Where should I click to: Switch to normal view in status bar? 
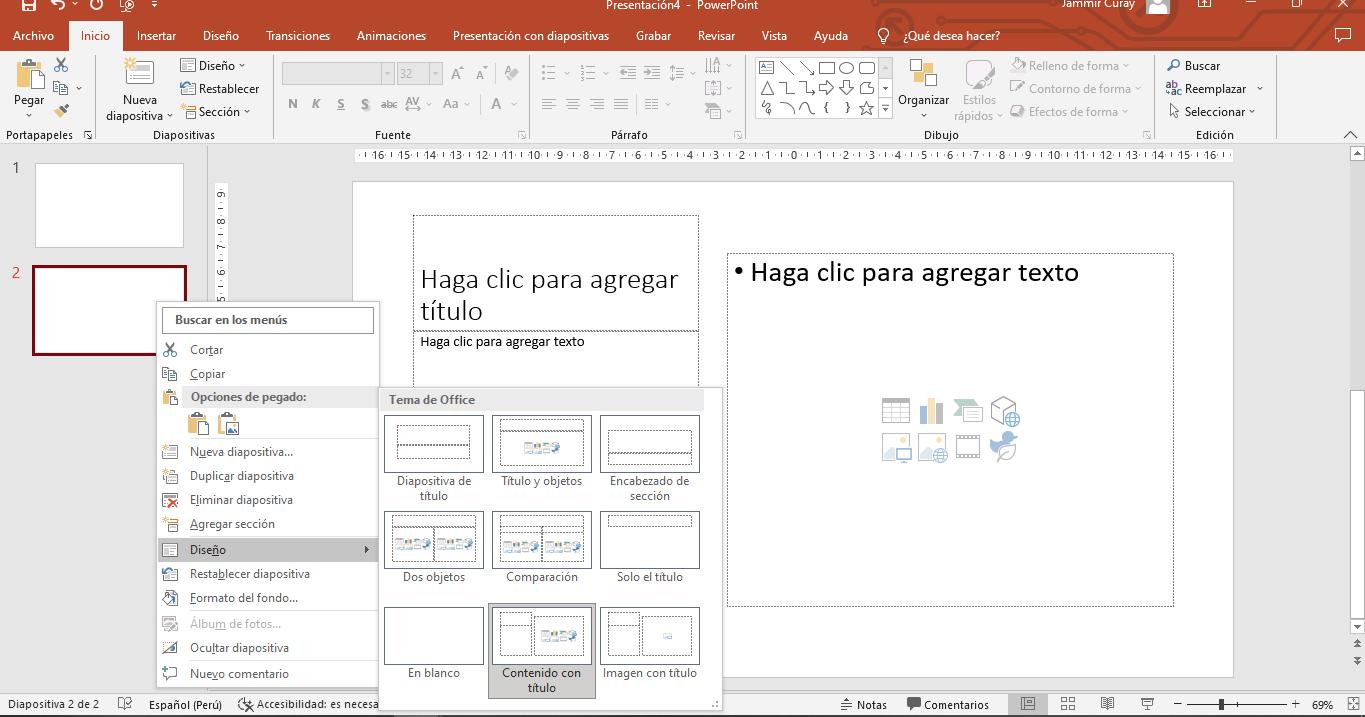tap(1027, 704)
